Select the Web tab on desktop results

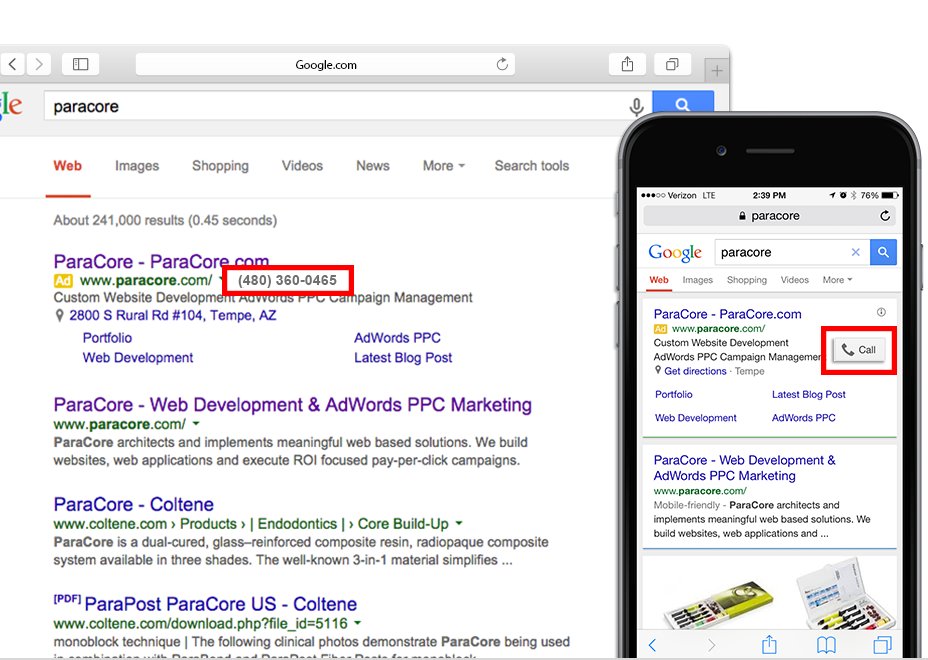click(x=67, y=166)
